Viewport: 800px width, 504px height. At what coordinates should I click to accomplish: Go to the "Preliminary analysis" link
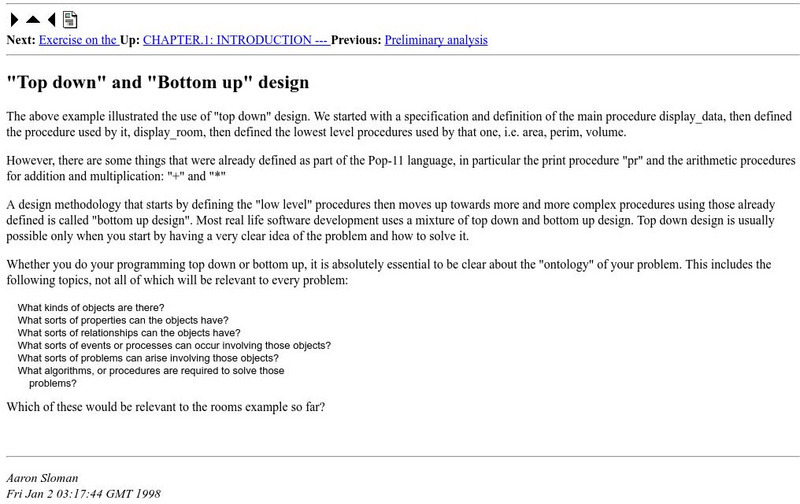pos(436,40)
